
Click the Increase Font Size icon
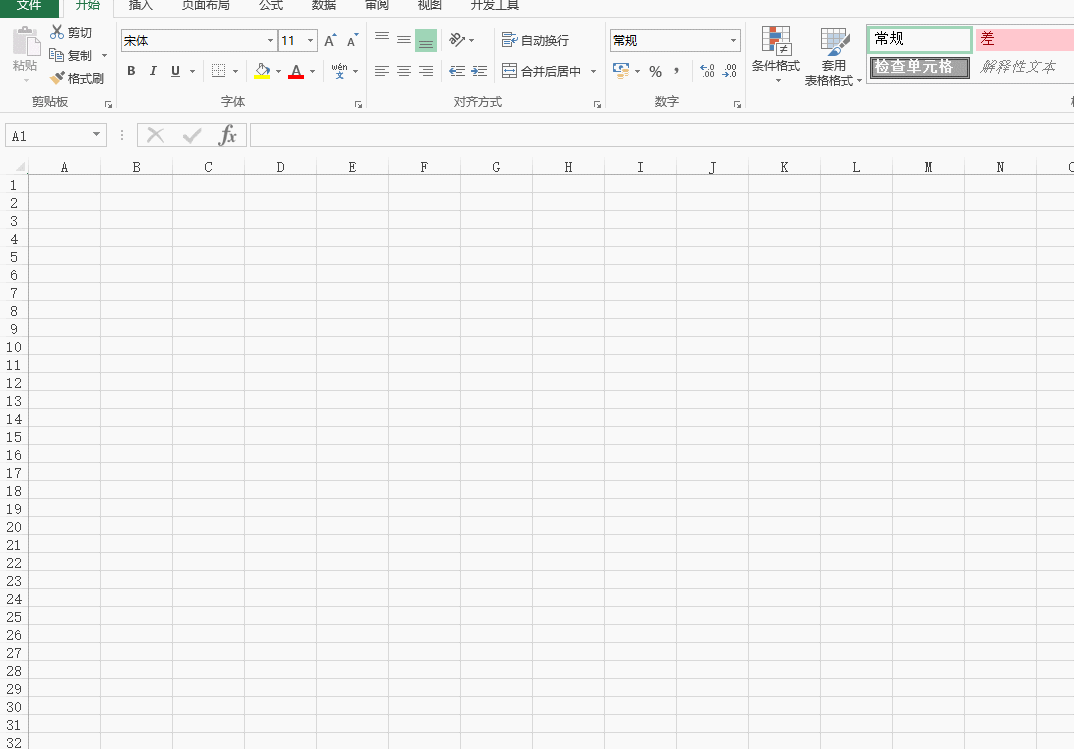(330, 41)
